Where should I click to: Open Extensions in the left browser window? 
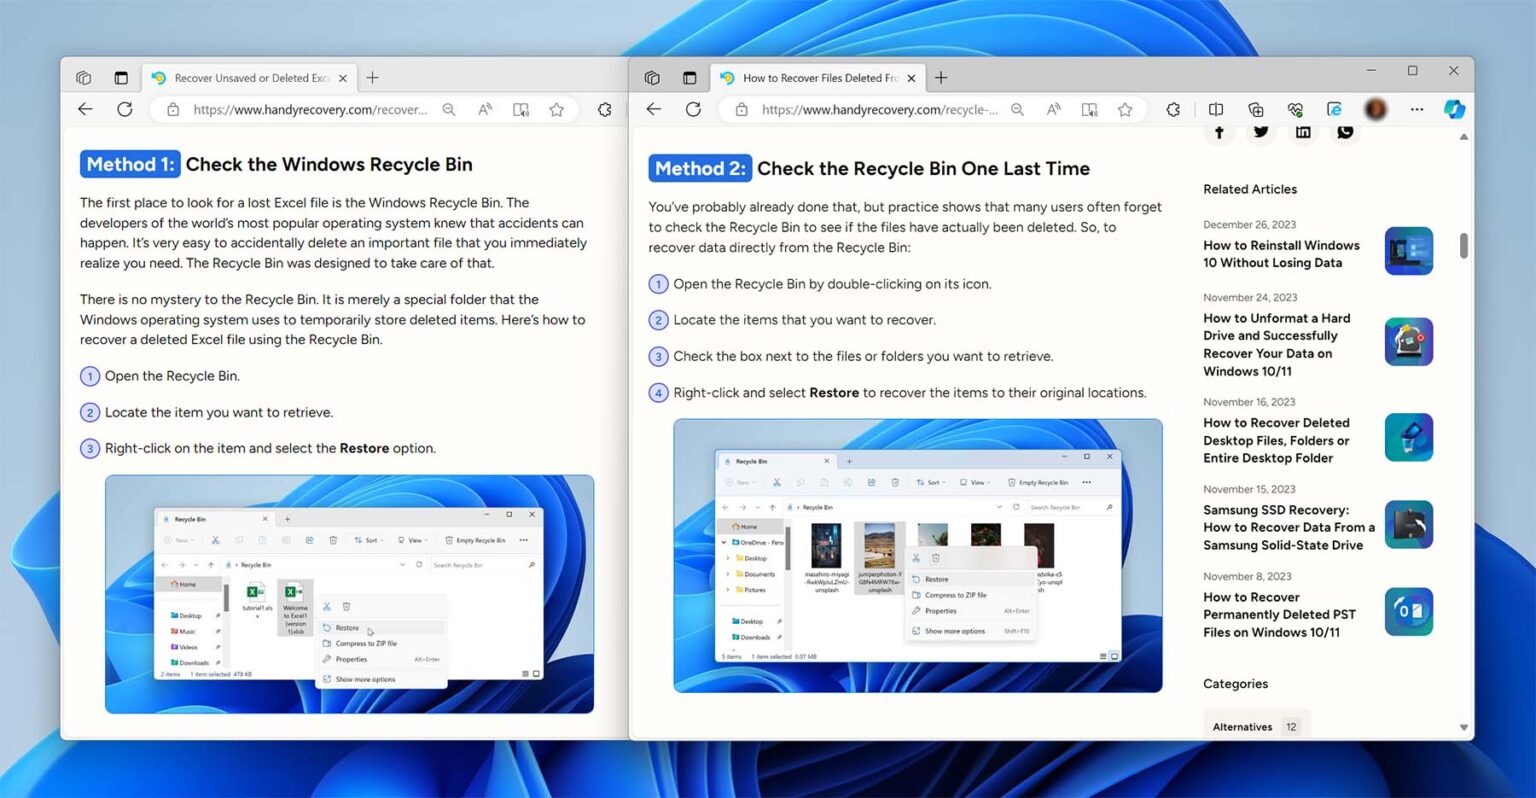point(605,110)
